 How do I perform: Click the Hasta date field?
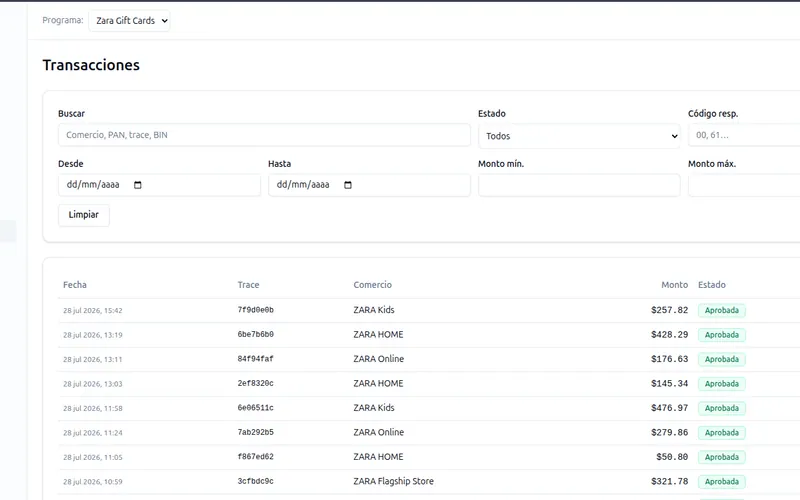click(369, 185)
